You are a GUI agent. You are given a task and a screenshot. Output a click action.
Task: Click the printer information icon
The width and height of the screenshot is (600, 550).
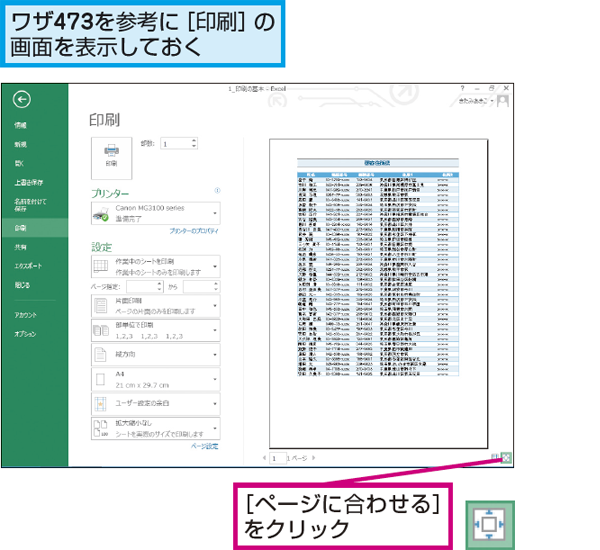click(217, 190)
